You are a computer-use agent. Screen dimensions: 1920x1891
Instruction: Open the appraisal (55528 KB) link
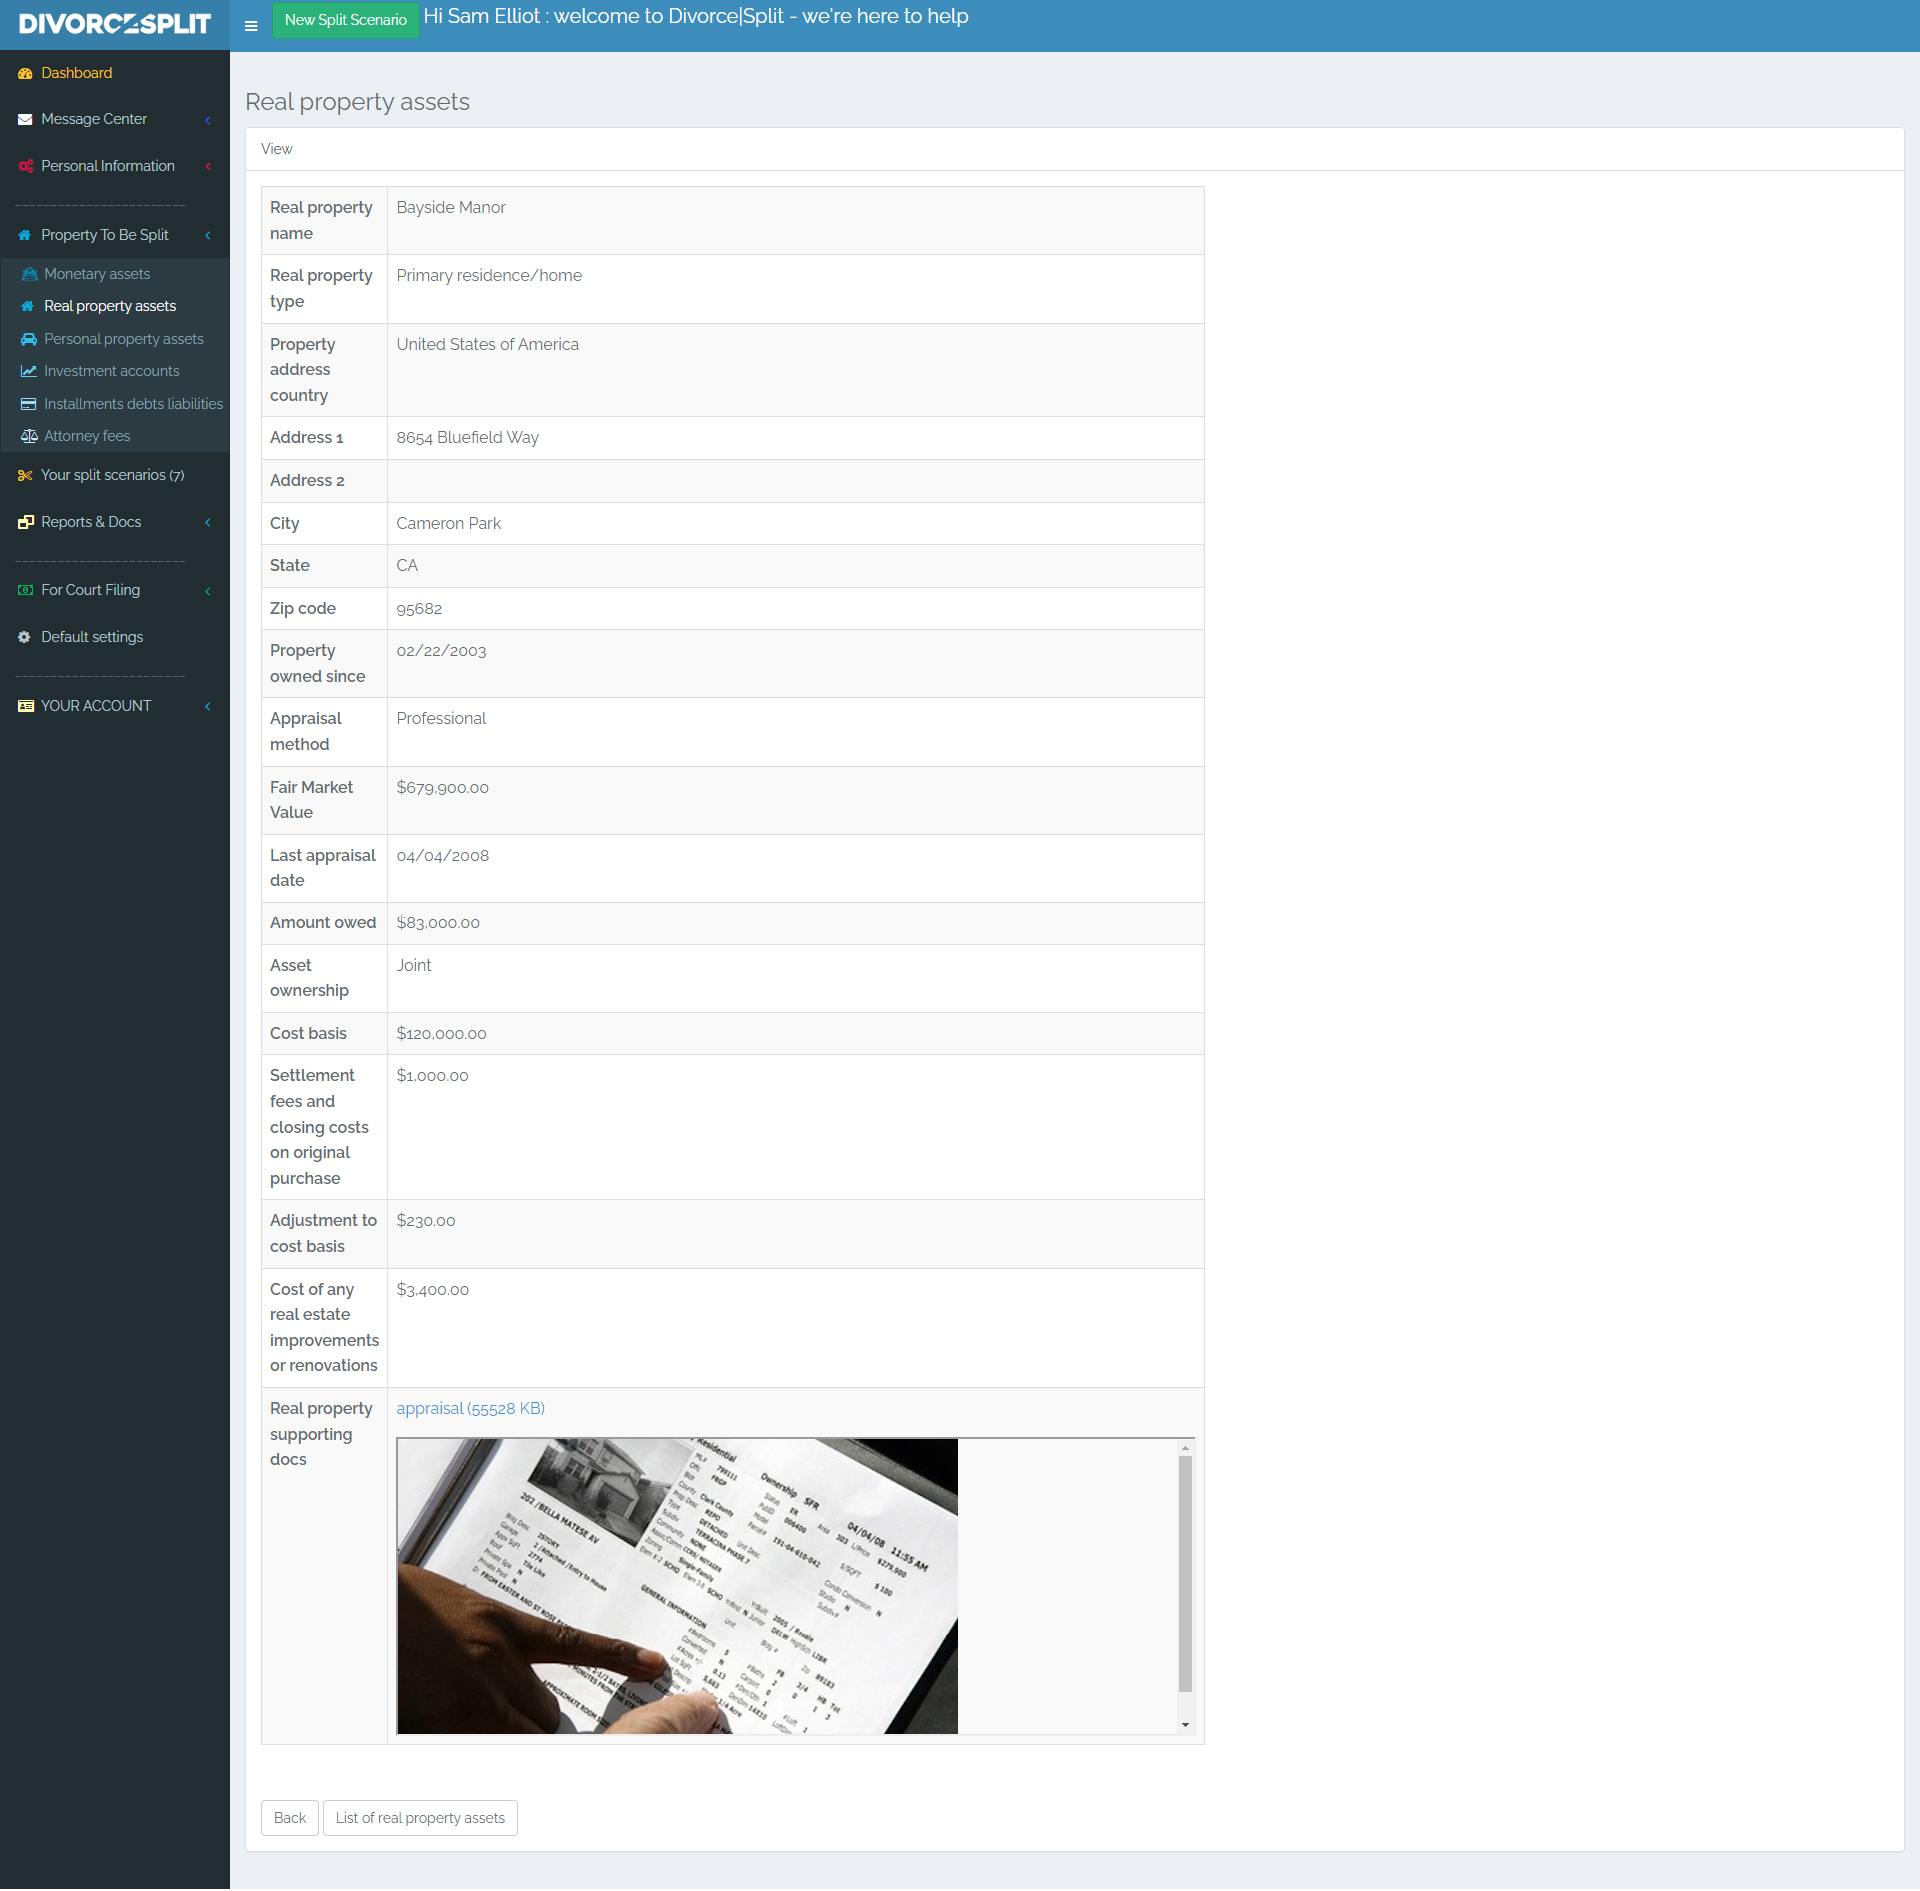470,1408
